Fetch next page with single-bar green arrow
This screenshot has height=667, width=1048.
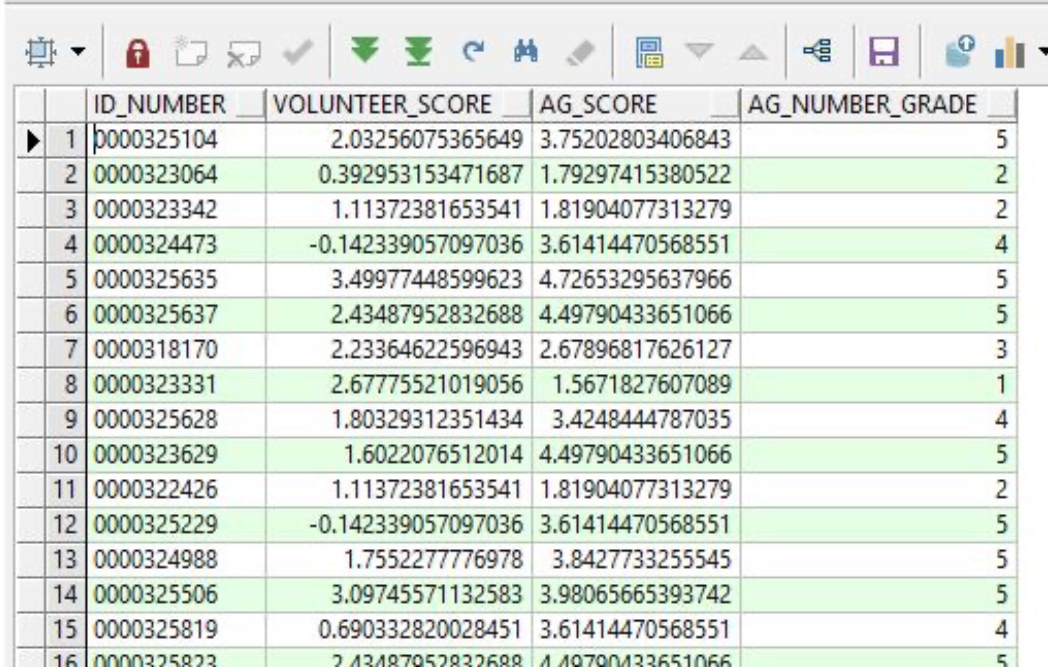(x=365, y=51)
